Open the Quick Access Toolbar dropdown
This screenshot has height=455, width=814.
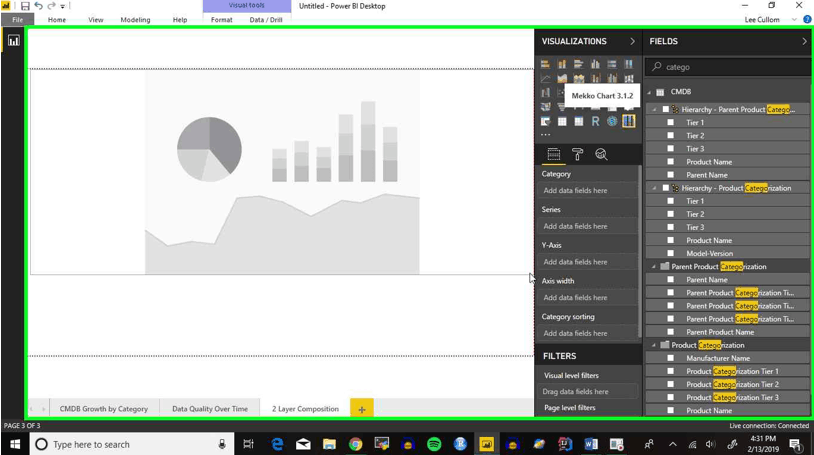tap(63, 6)
